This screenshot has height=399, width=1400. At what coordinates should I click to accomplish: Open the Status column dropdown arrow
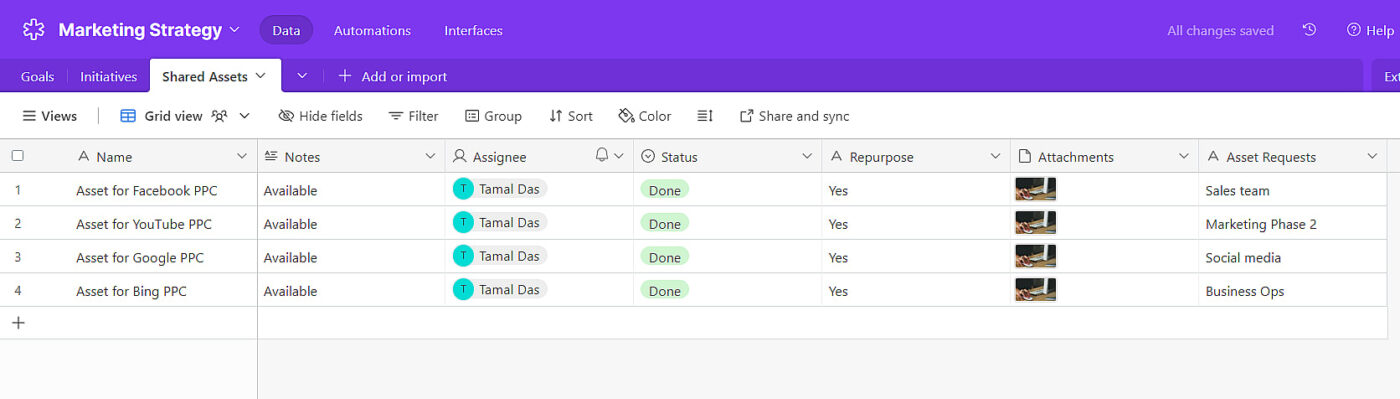pos(808,157)
